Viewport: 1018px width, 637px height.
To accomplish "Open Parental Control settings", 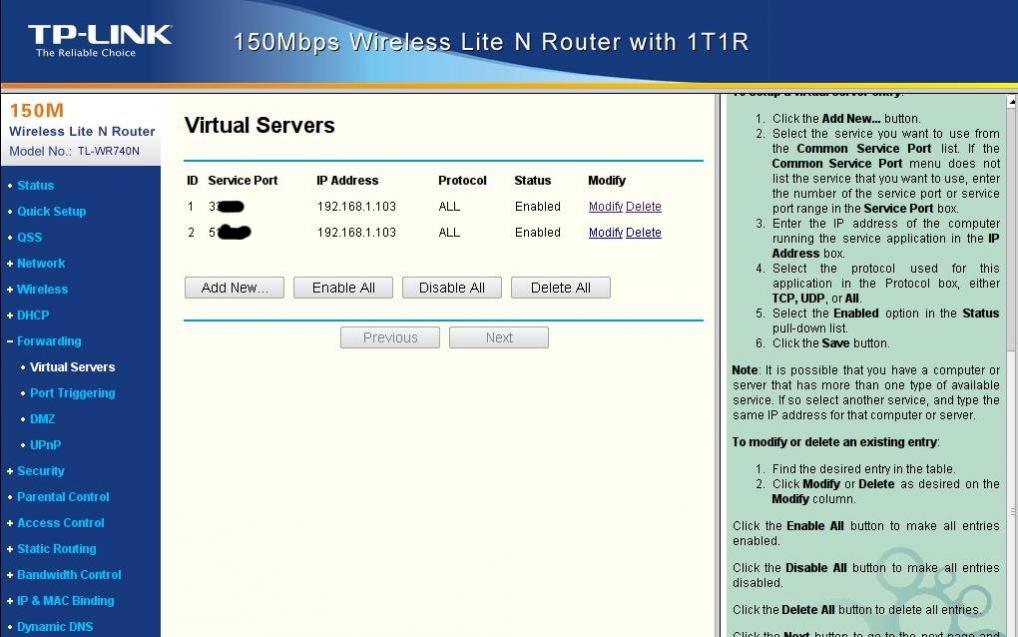I will point(63,497).
